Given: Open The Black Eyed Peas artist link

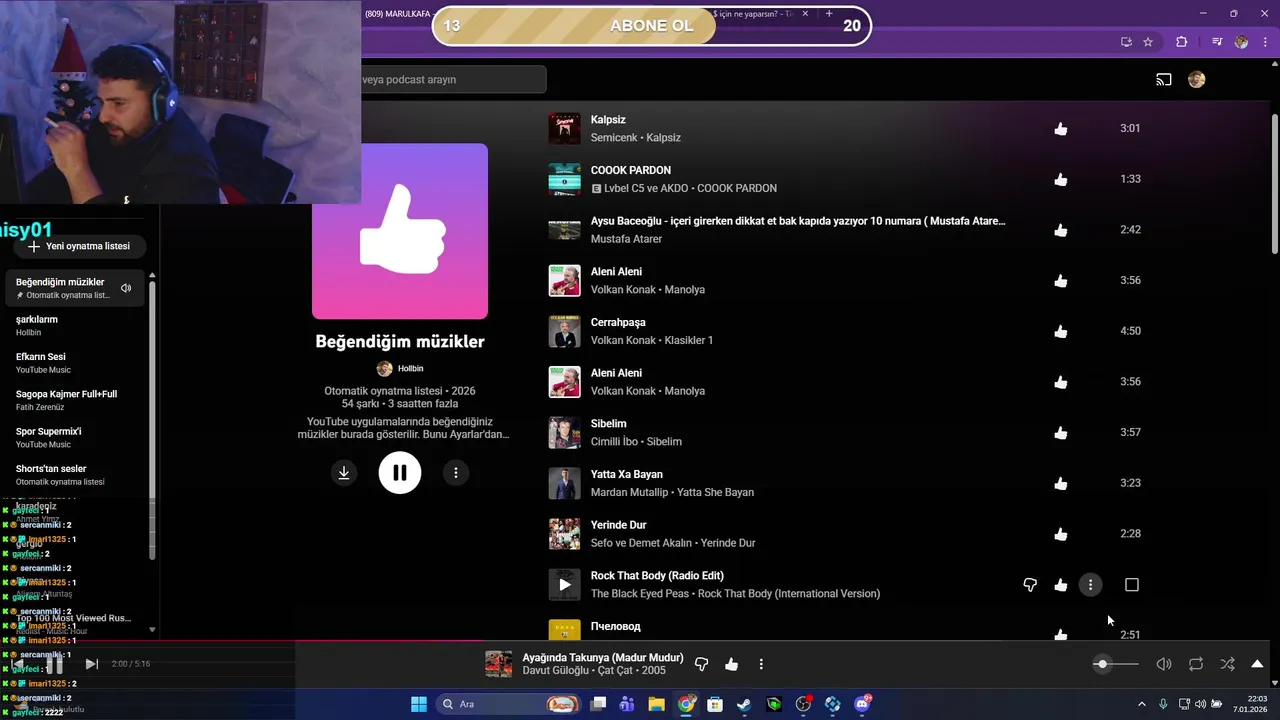Looking at the screenshot, I should [x=640, y=594].
